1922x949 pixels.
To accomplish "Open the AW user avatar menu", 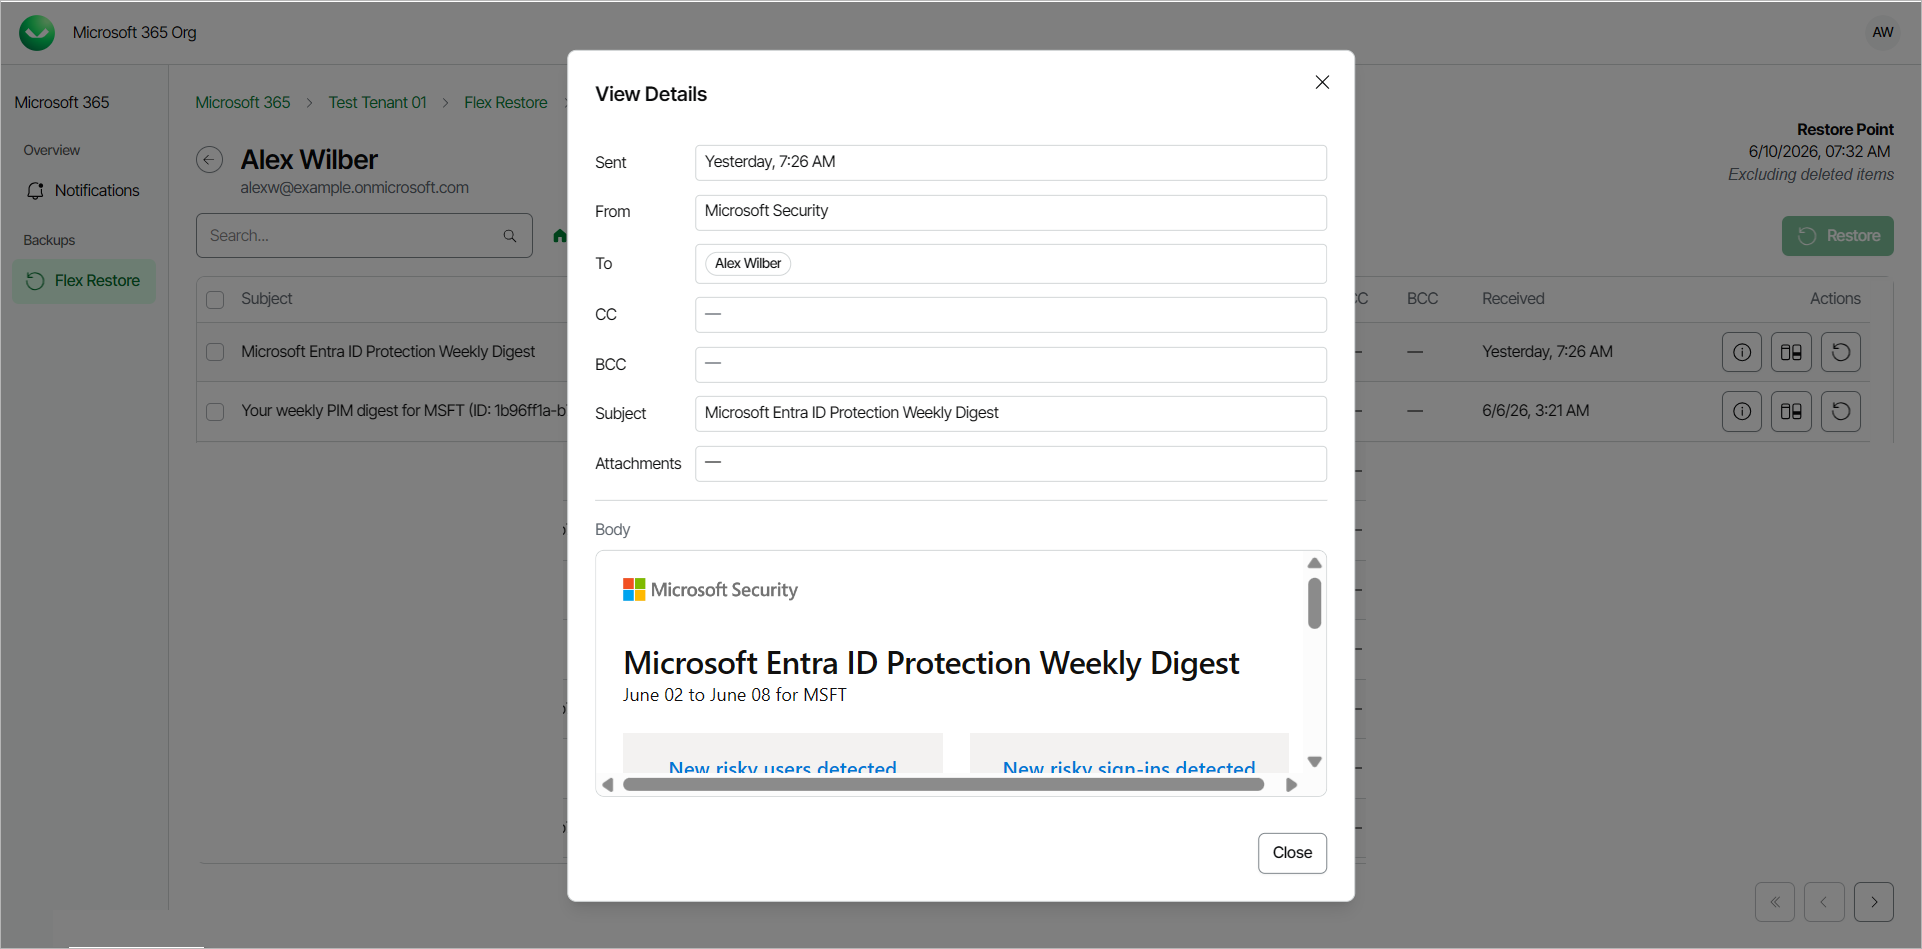I will coord(1883,32).
